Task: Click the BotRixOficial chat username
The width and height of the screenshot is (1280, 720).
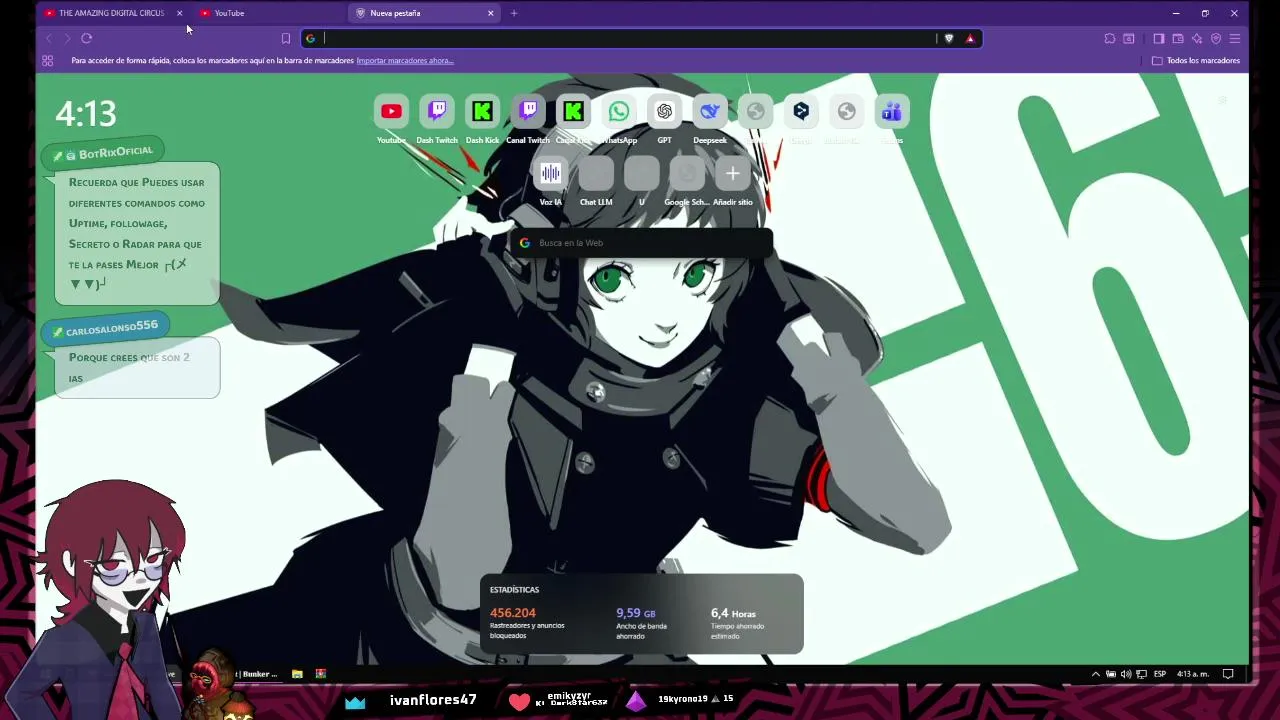Action: (x=116, y=153)
